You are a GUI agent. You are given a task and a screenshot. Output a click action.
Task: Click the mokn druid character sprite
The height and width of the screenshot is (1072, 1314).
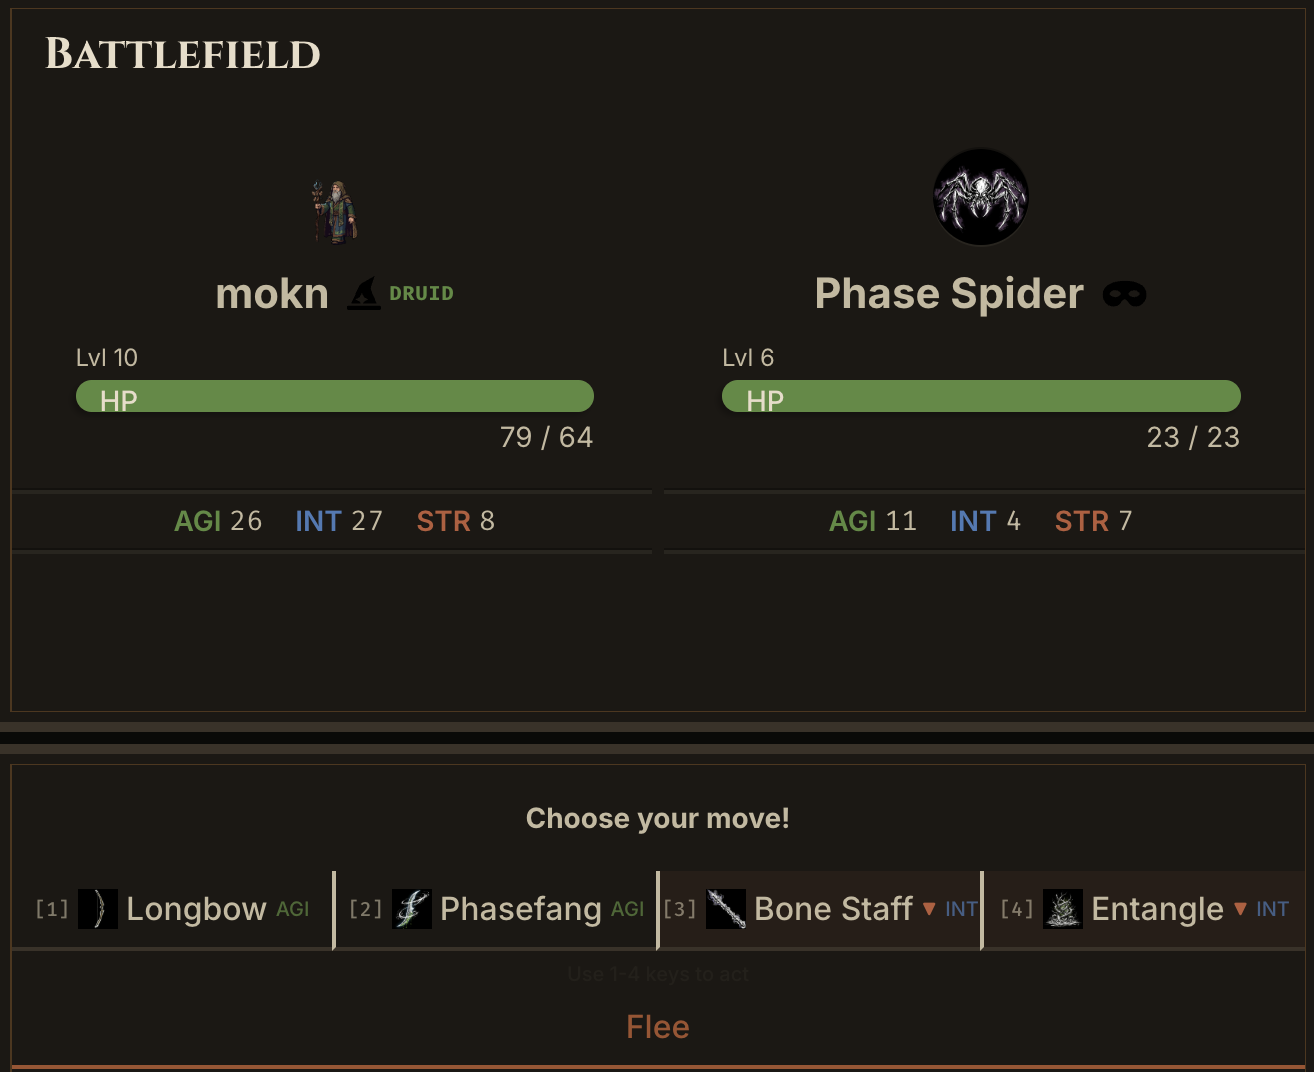coord(334,212)
